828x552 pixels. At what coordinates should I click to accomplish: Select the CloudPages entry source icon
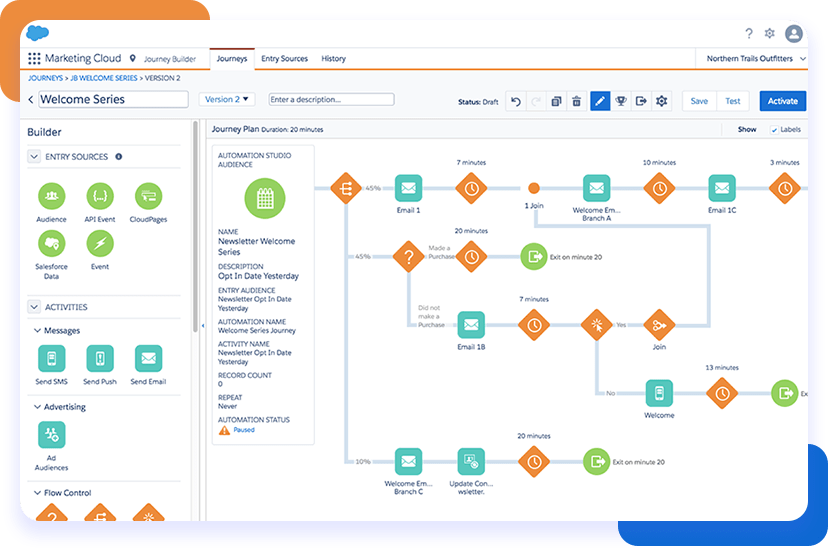[148, 196]
